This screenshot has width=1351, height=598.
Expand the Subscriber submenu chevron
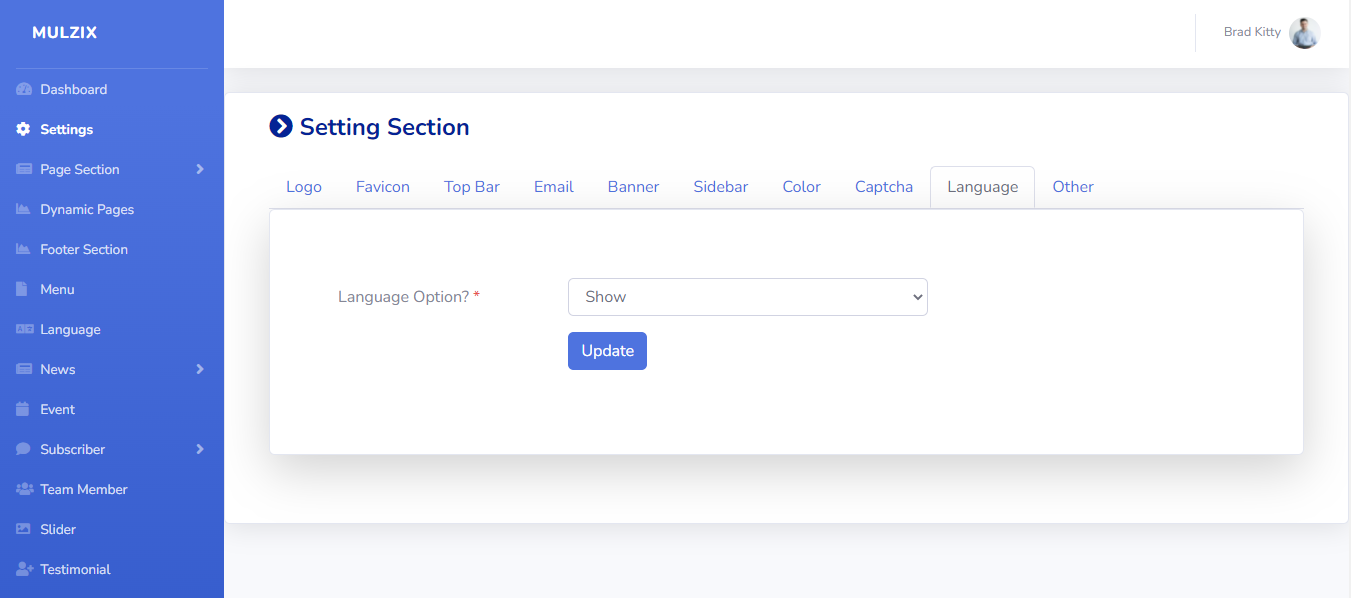(x=200, y=449)
